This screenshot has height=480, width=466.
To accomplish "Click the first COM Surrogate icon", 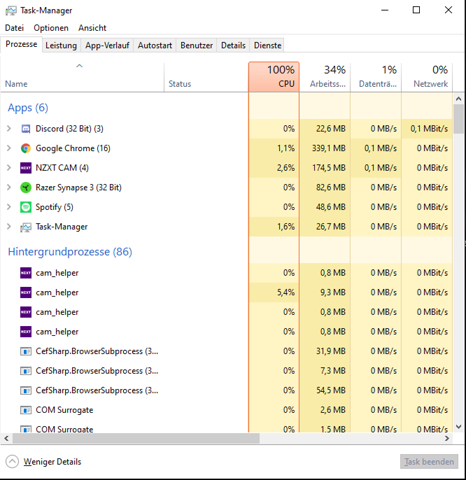I will (x=26, y=410).
